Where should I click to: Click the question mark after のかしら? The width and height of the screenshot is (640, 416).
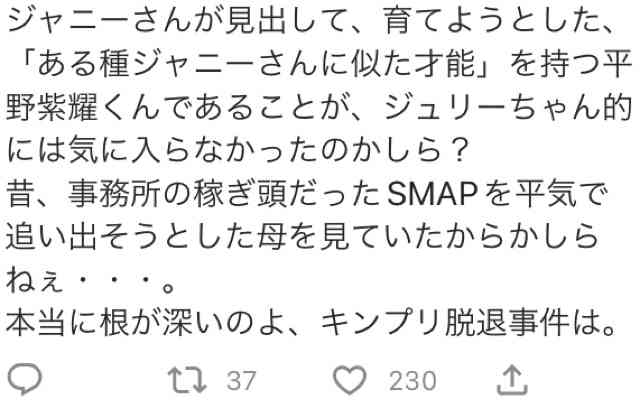point(456,151)
